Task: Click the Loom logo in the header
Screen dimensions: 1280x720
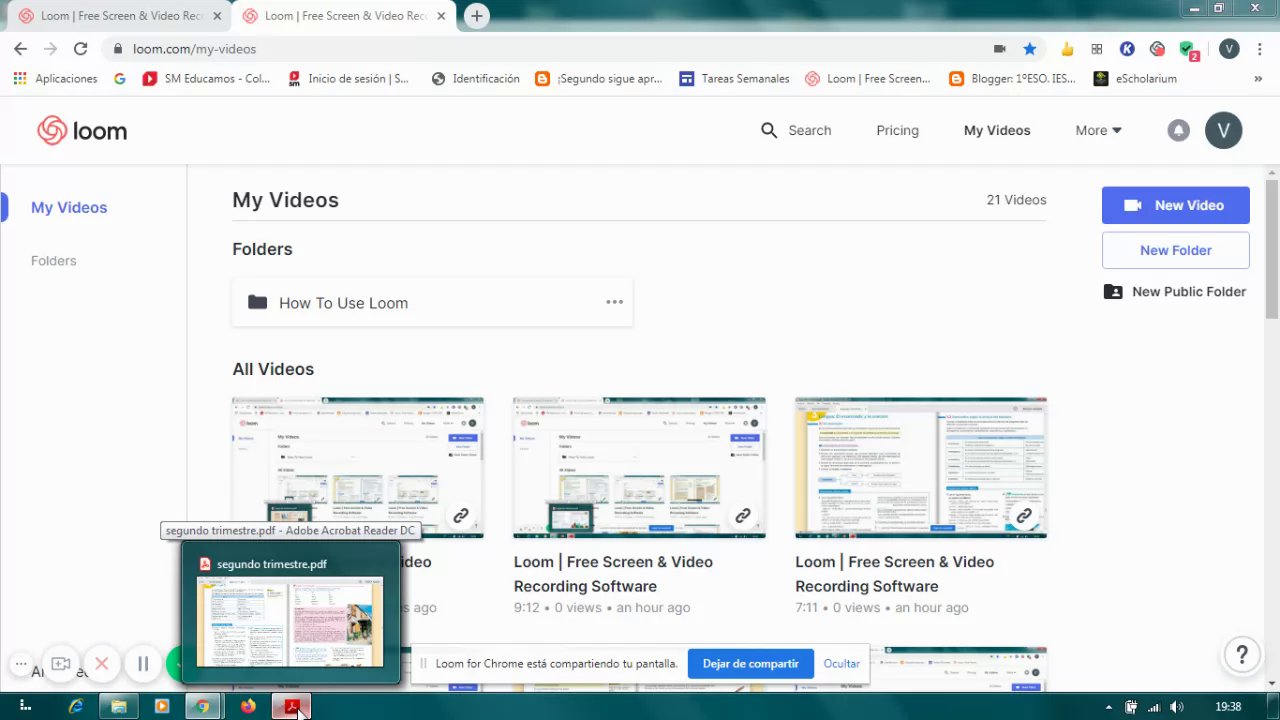Action: 82,131
